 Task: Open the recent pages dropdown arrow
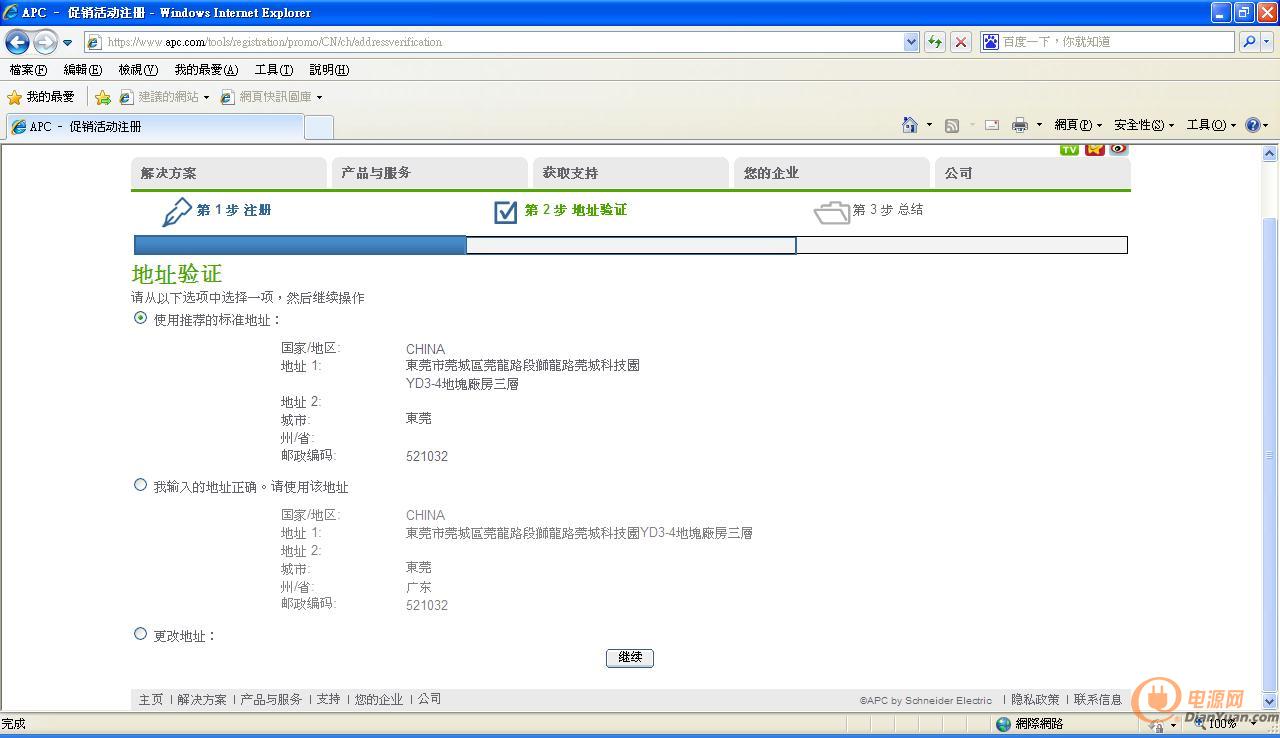67,42
